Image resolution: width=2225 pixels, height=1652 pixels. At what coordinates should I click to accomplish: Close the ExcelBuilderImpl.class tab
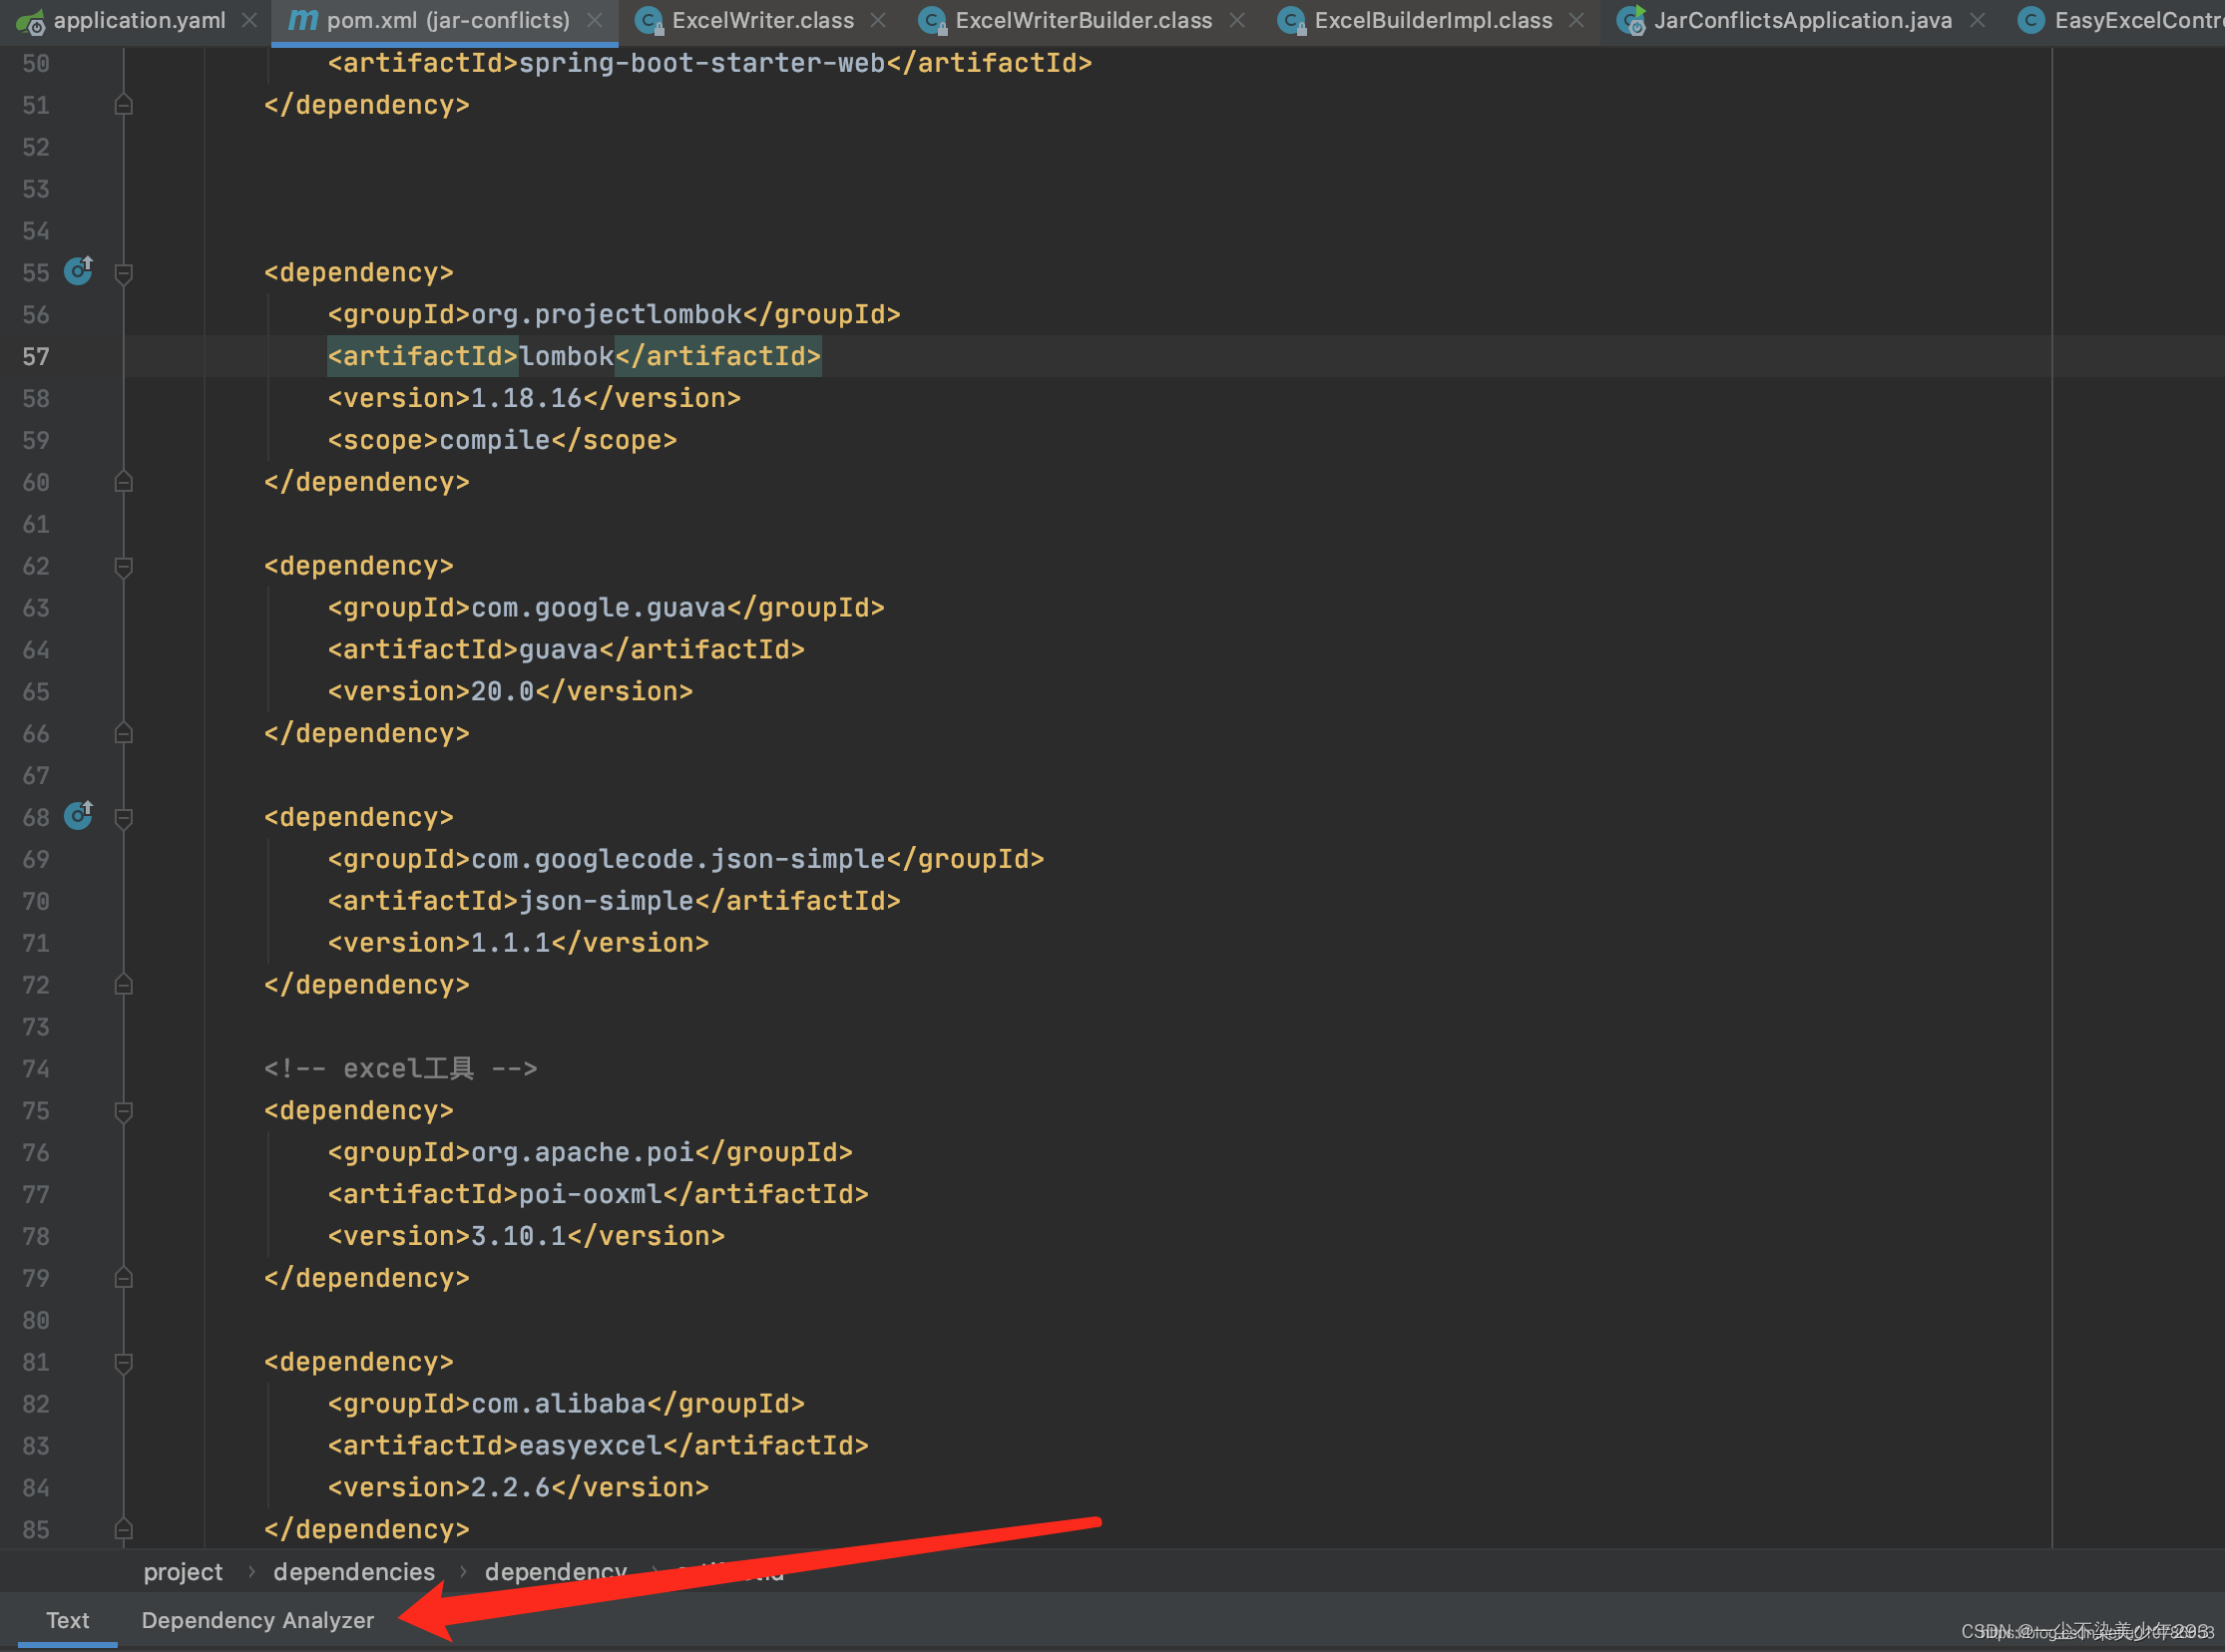1577,20
